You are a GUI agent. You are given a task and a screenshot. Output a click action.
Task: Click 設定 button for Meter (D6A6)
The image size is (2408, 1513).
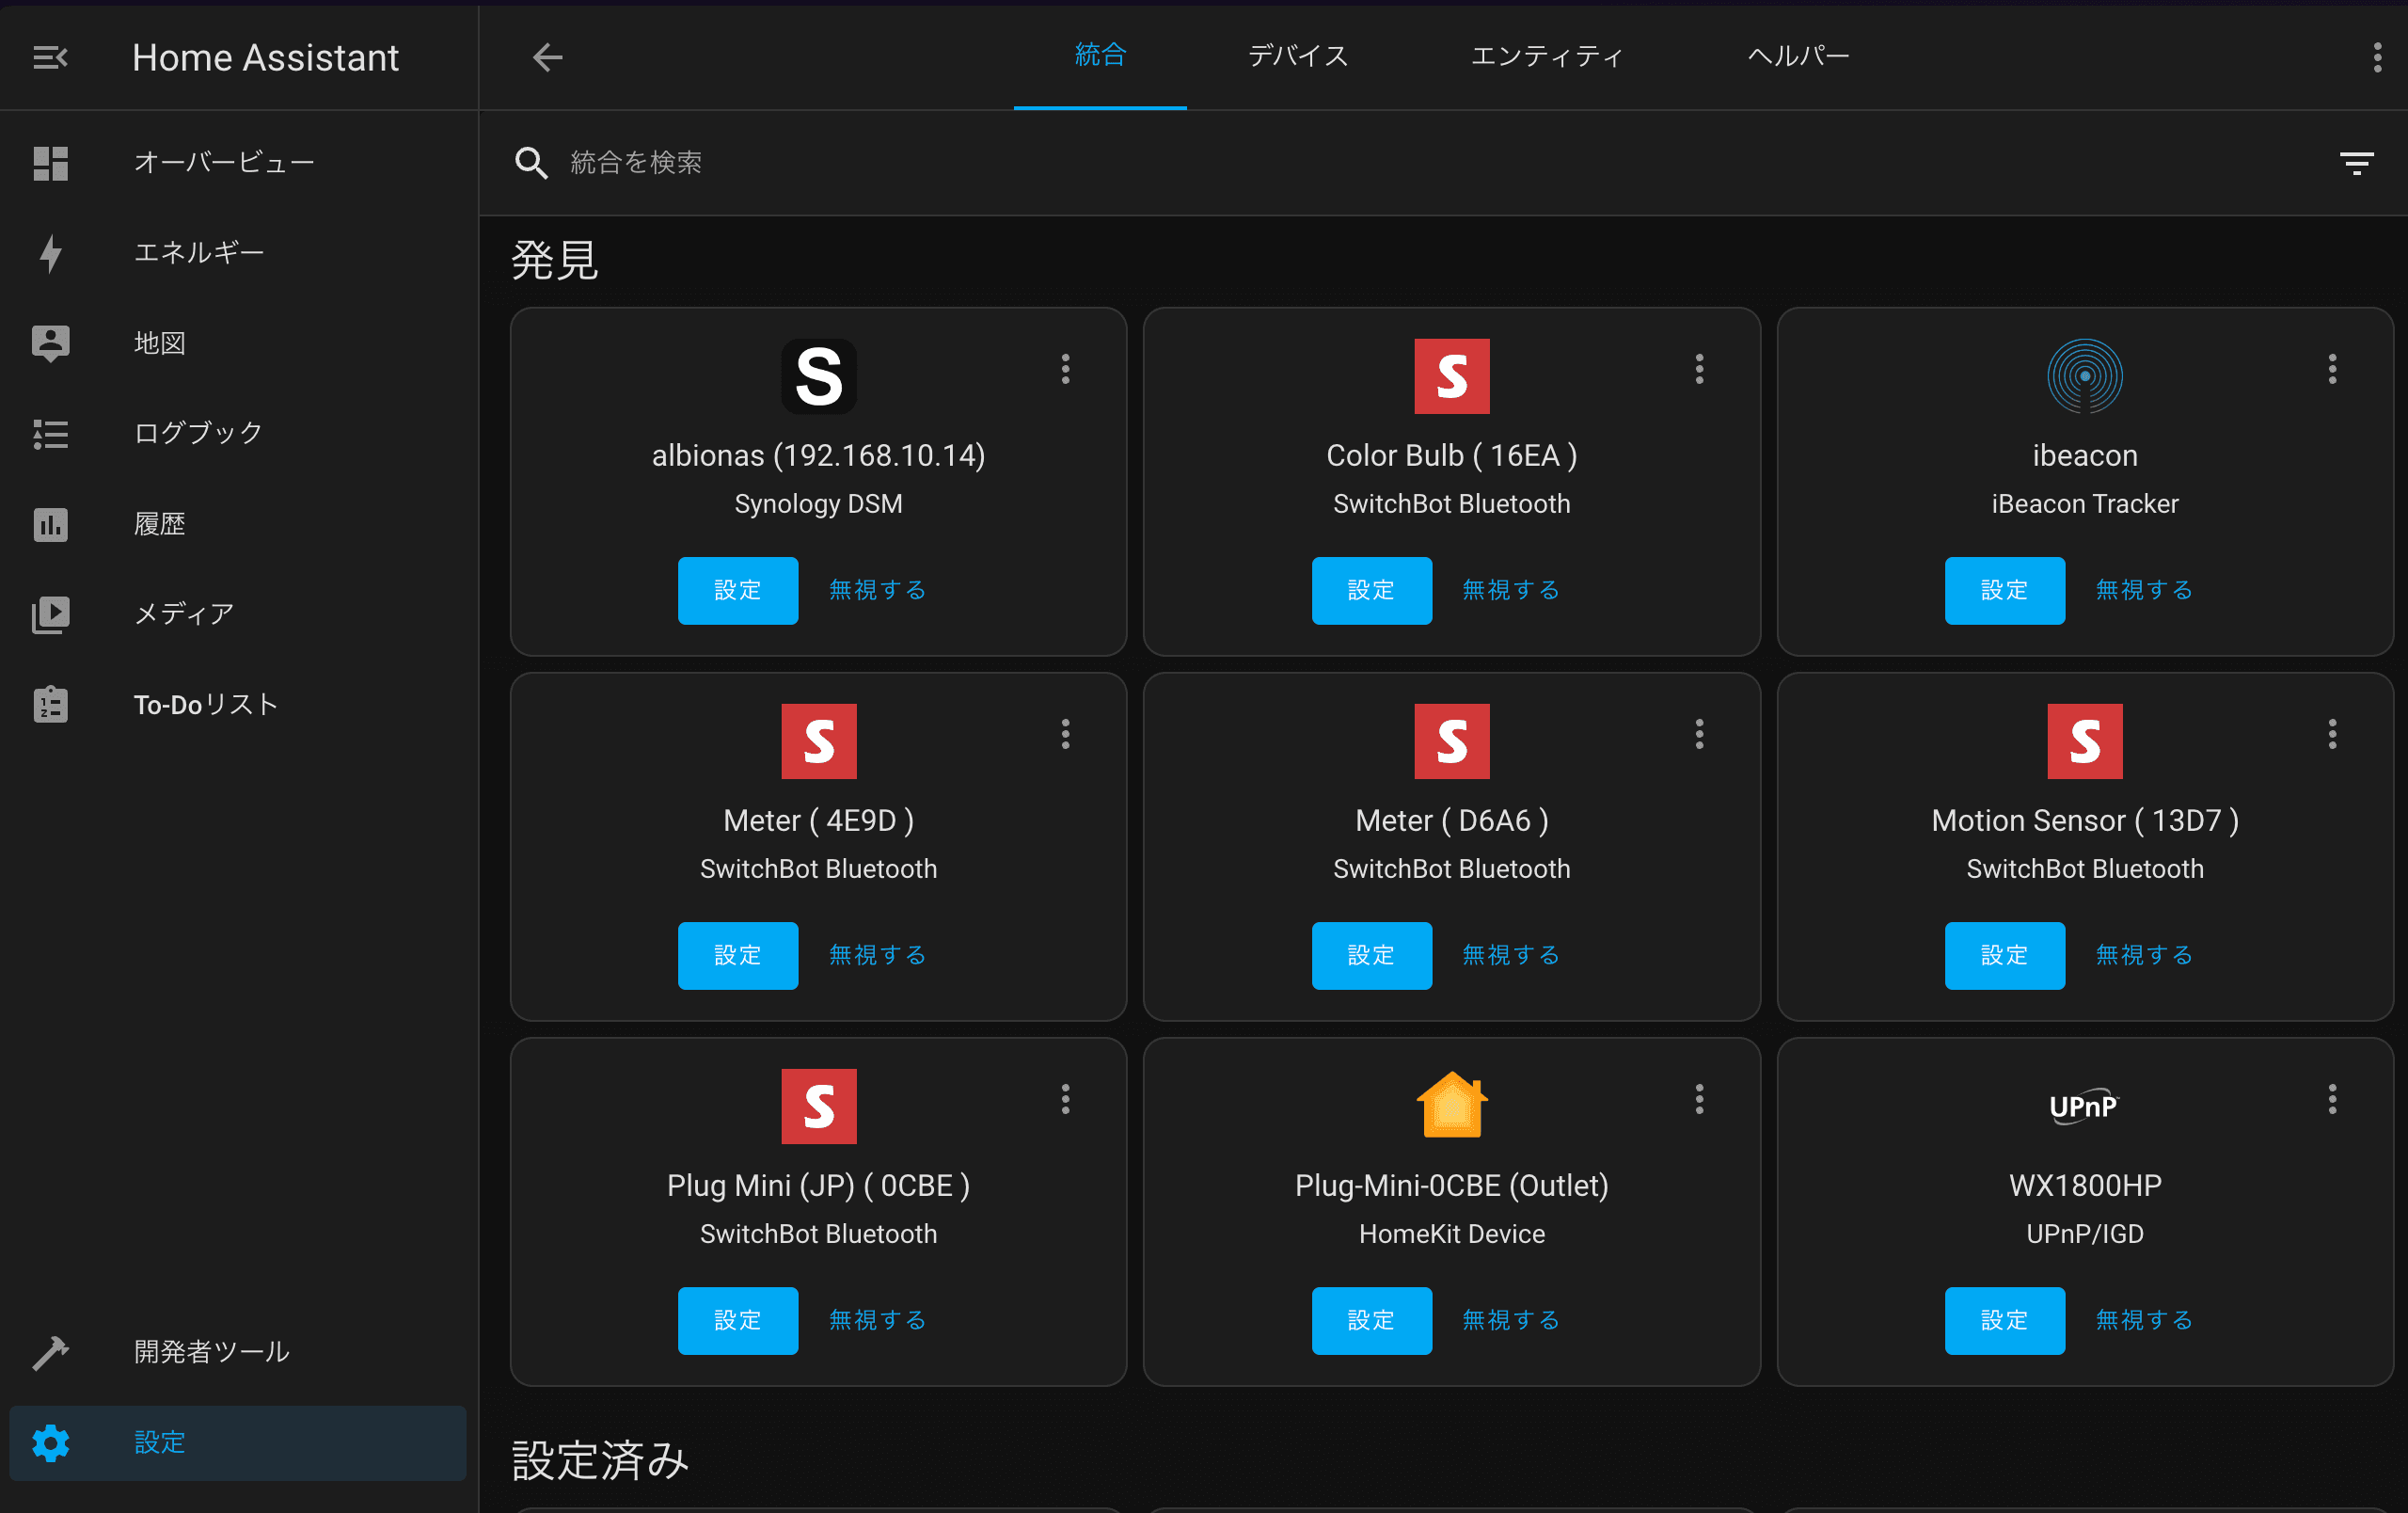1371,955
